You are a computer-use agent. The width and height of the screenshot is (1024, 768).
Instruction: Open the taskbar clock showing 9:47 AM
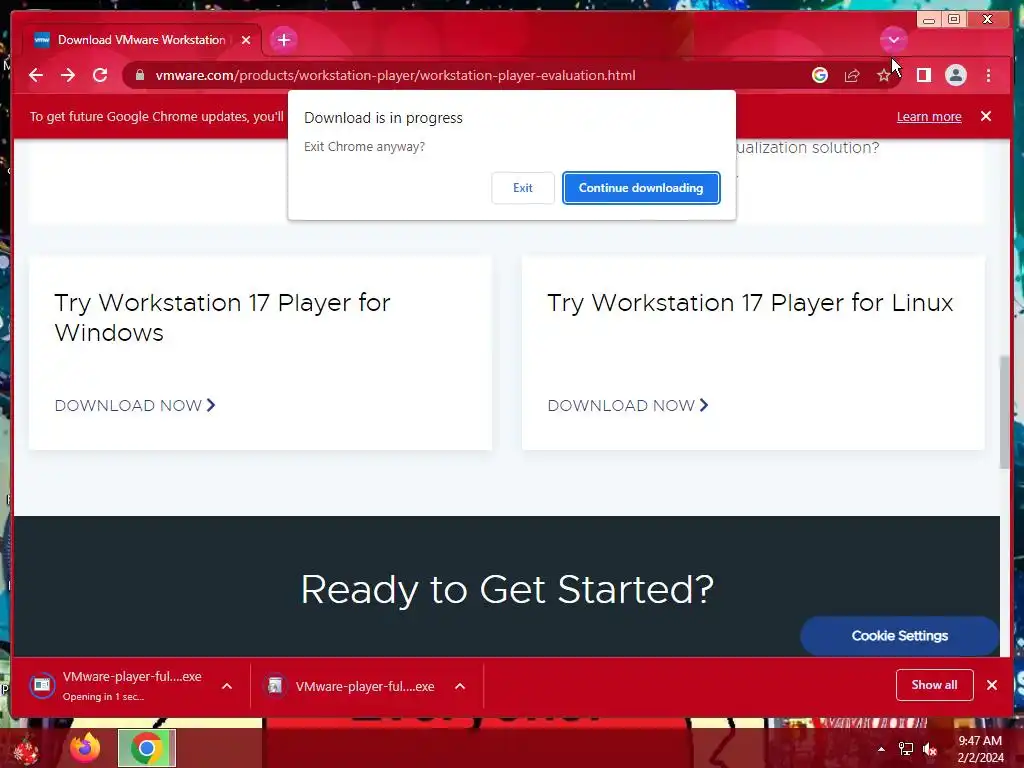pos(980,749)
